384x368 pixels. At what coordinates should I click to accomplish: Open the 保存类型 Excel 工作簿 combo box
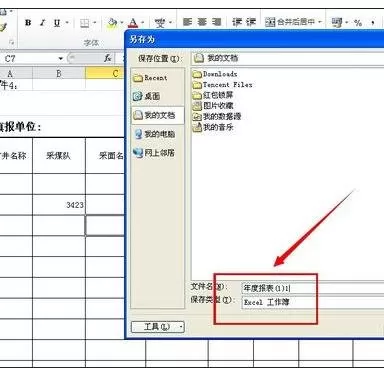313,302
